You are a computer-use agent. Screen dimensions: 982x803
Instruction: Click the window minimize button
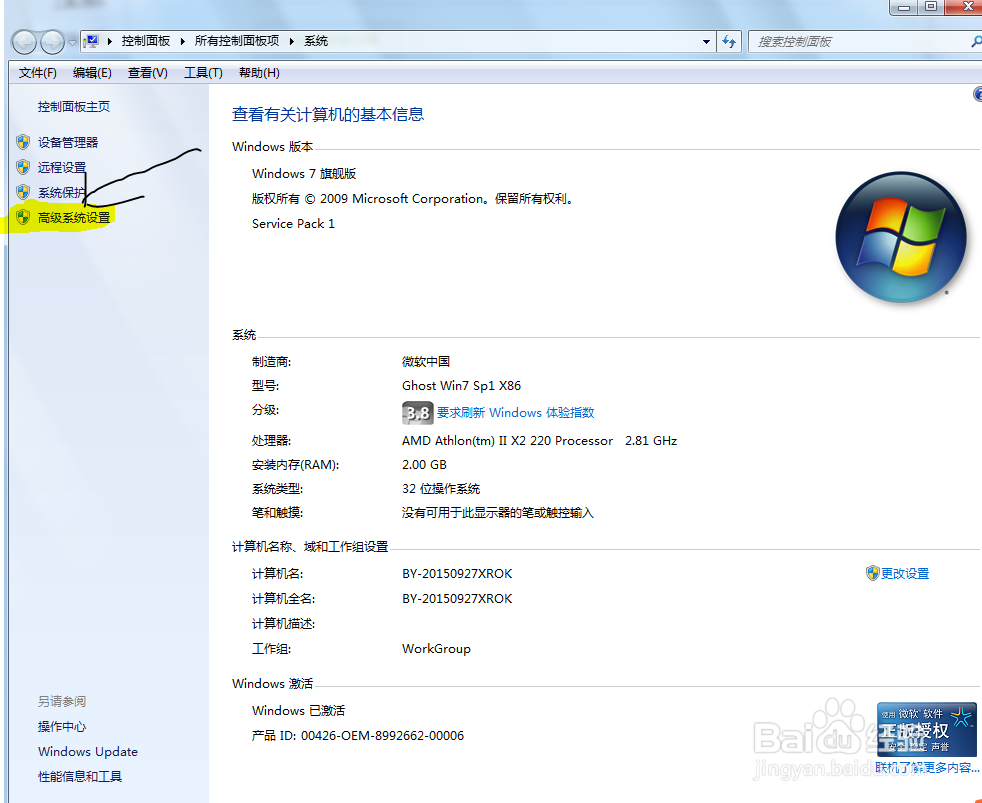coord(904,7)
